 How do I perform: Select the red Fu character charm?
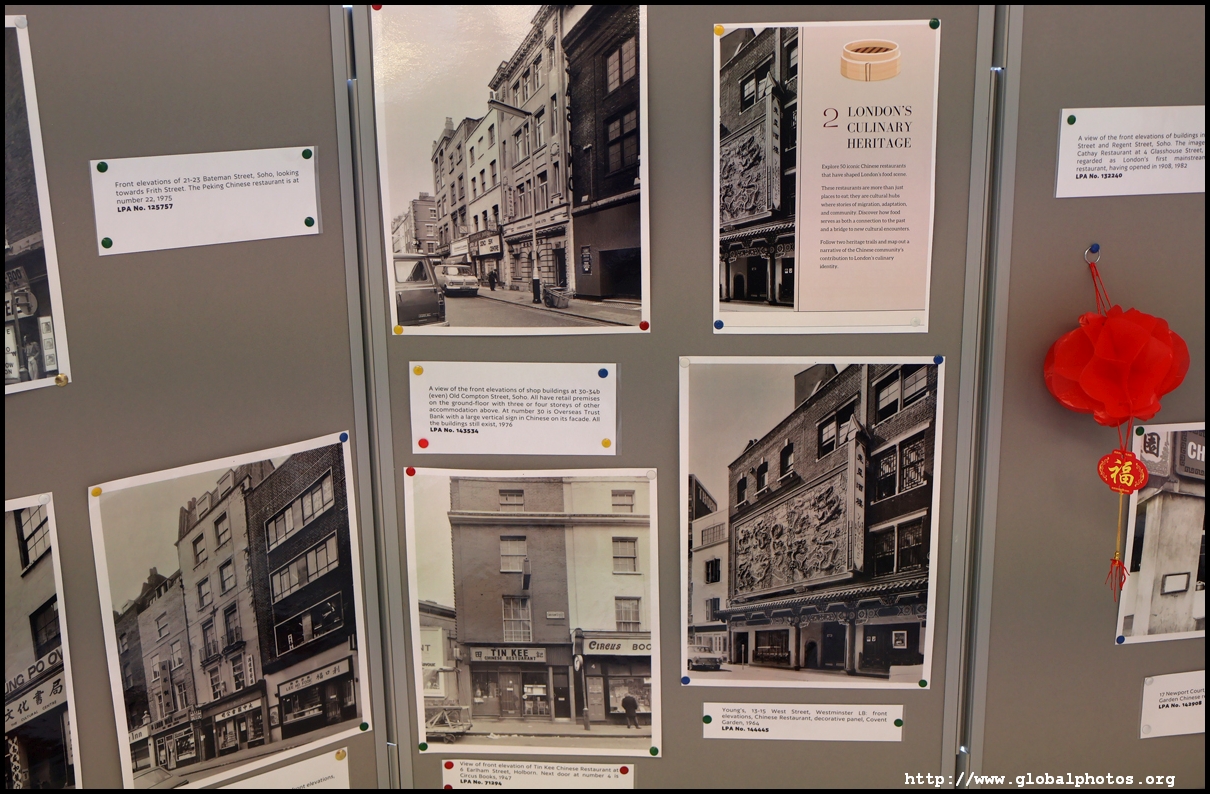1122,471
